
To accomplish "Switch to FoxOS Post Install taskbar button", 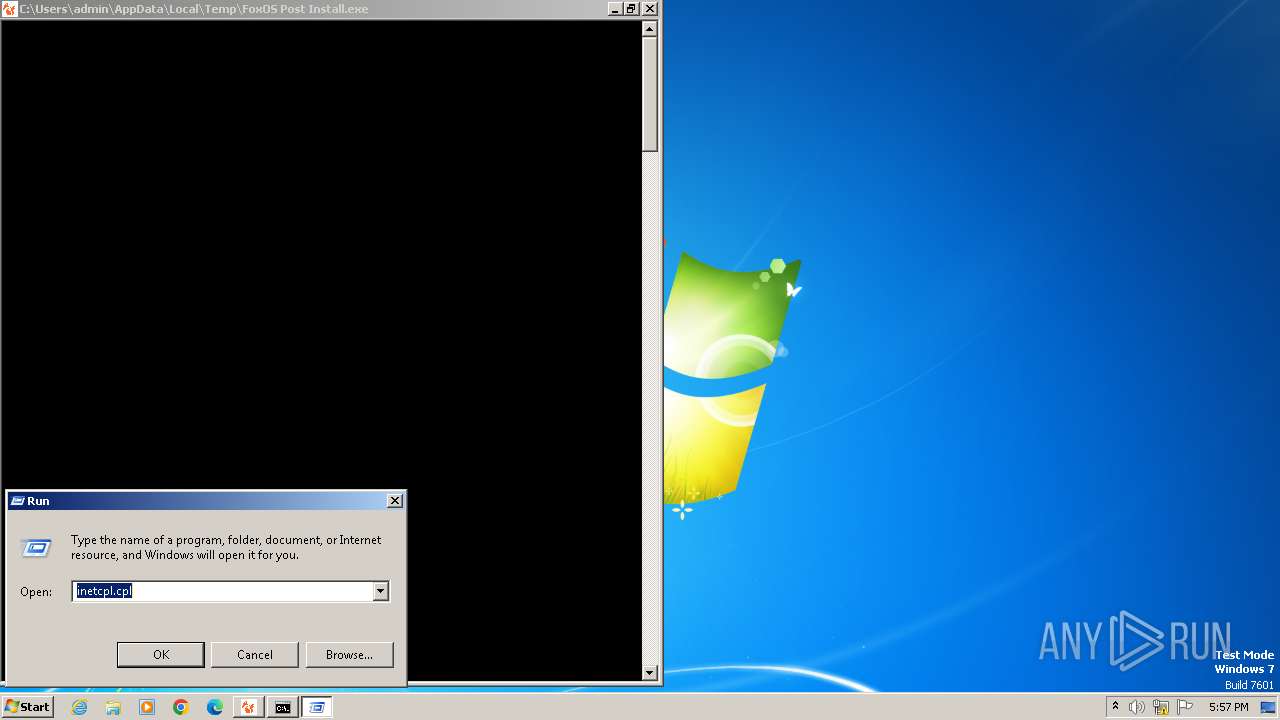I will (x=249, y=707).
